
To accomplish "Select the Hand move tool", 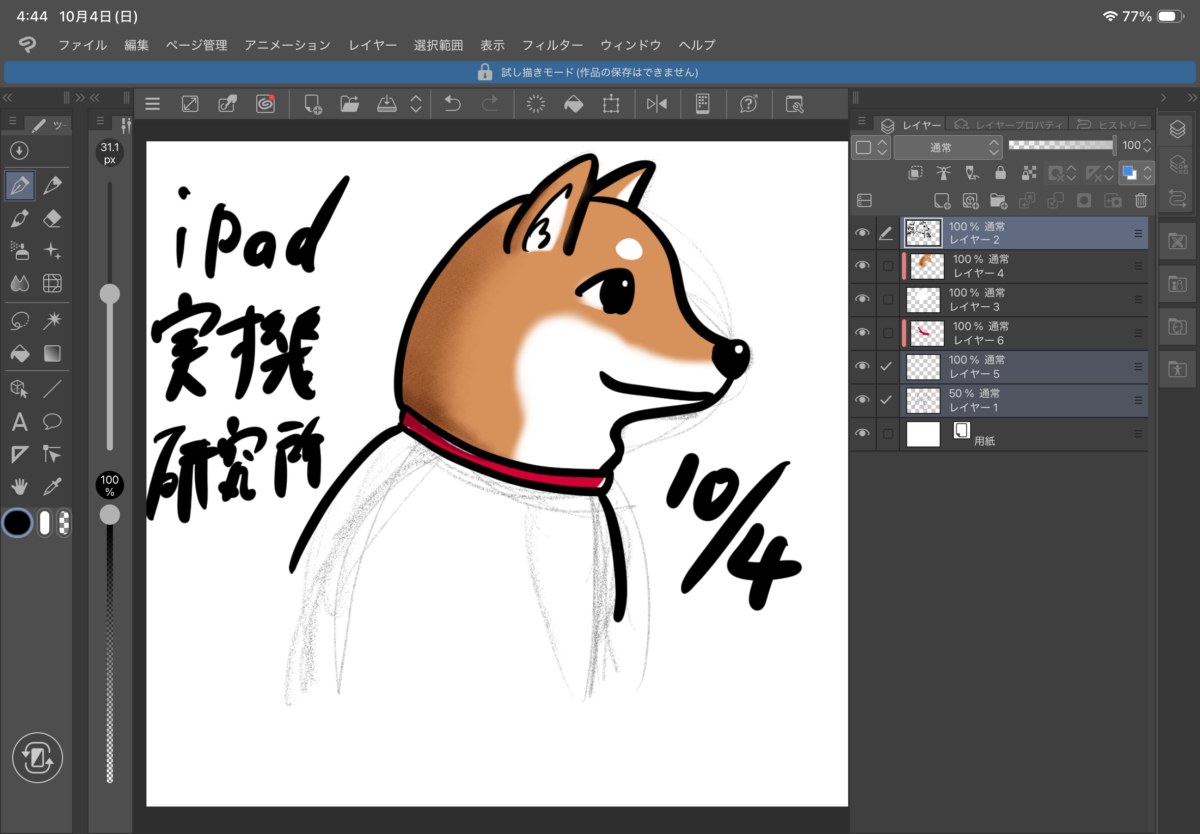I will 19,486.
